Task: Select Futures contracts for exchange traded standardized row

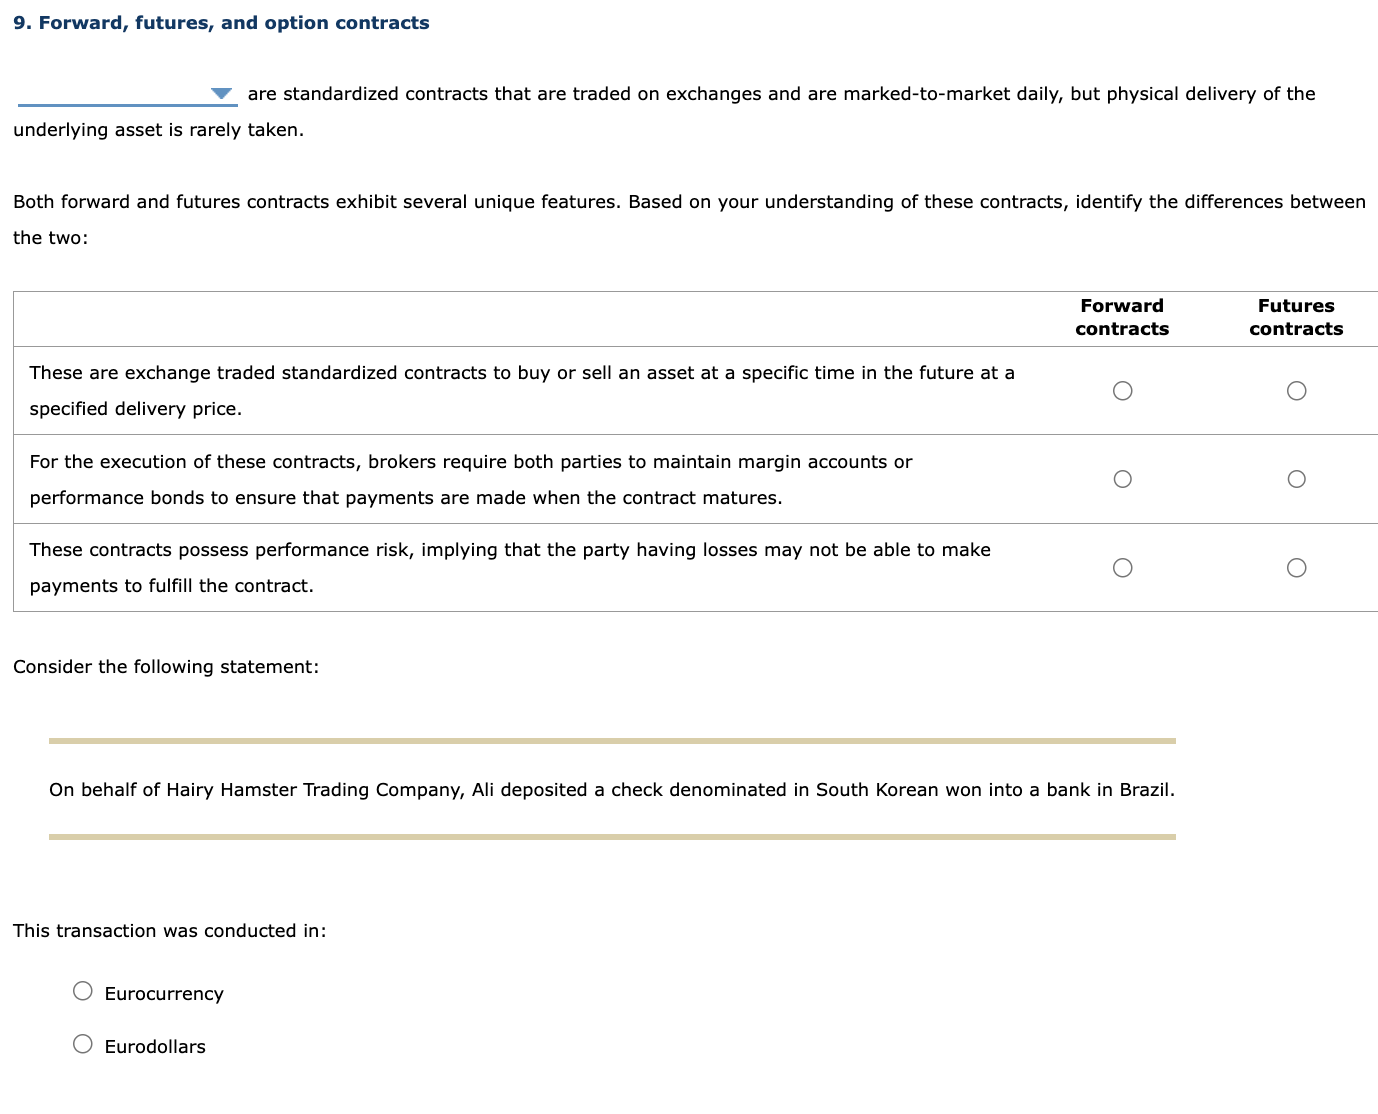Action: pyautogui.click(x=1296, y=391)
